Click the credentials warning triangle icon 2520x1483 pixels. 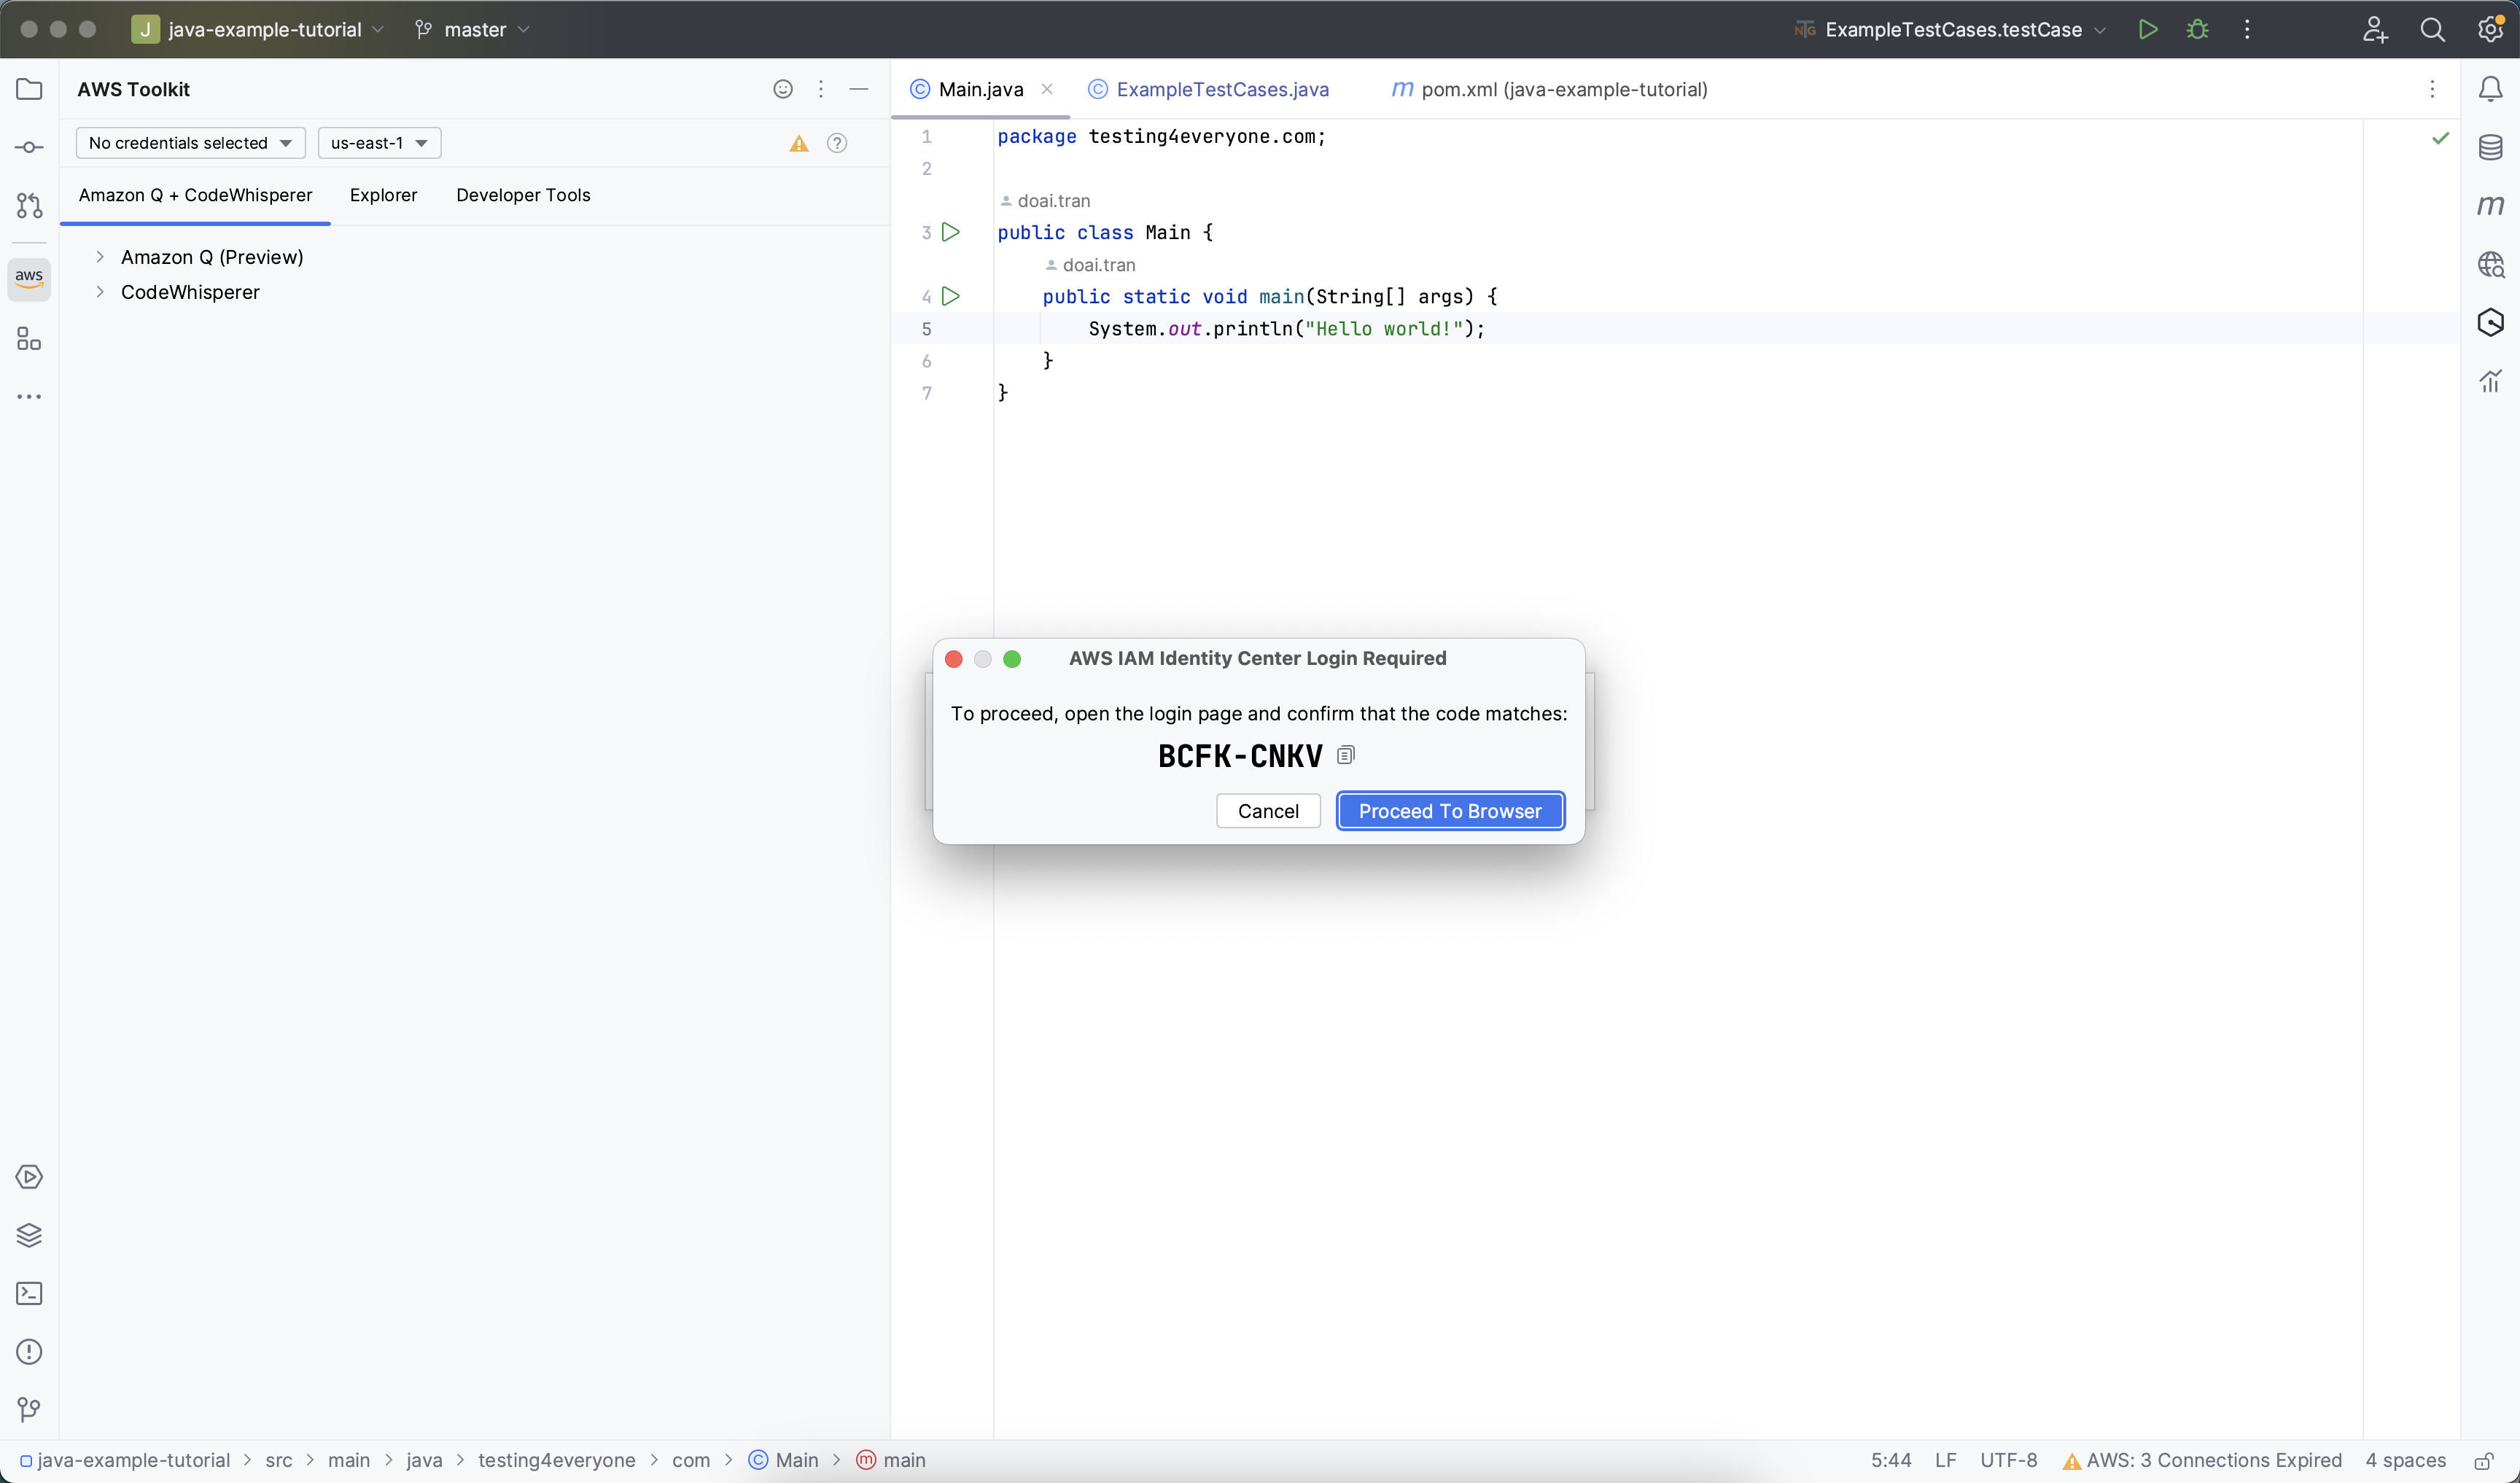[x=798, y=143]
